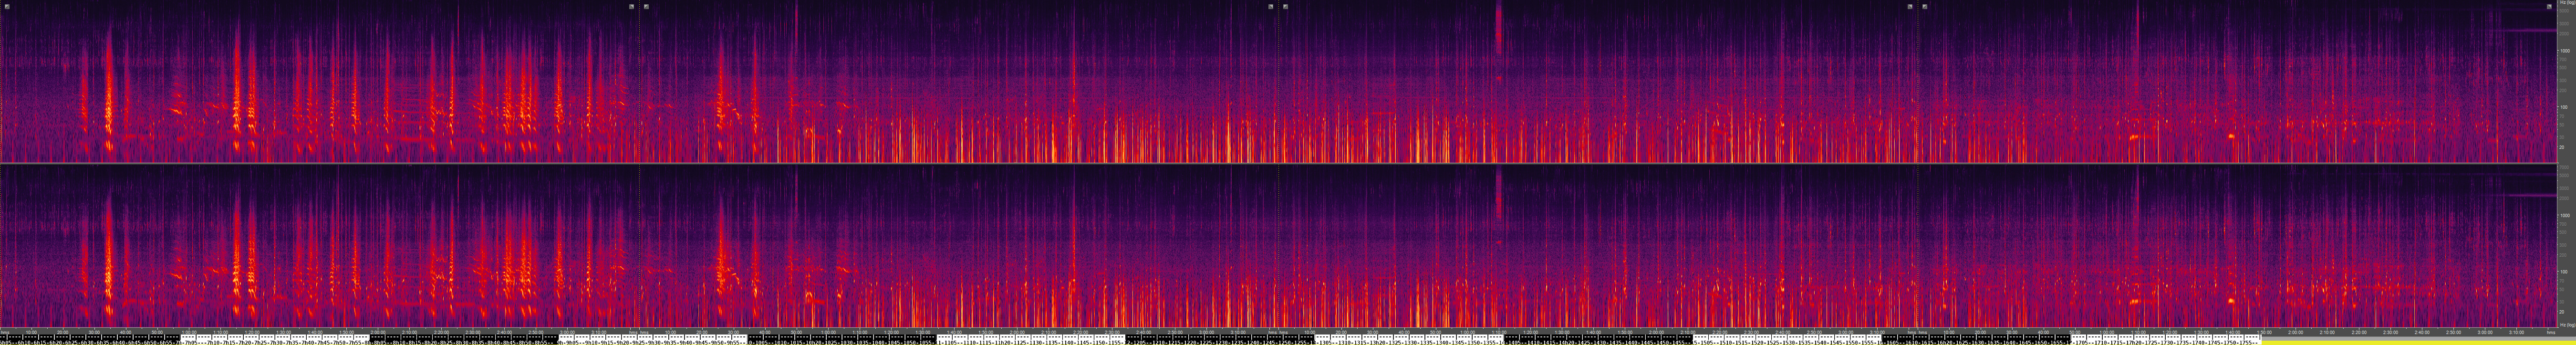The height and width of the screenshot is (345, 2576).
Task: Click bright high-frequency burst in third panel's upper channel
Action: 1498,30
